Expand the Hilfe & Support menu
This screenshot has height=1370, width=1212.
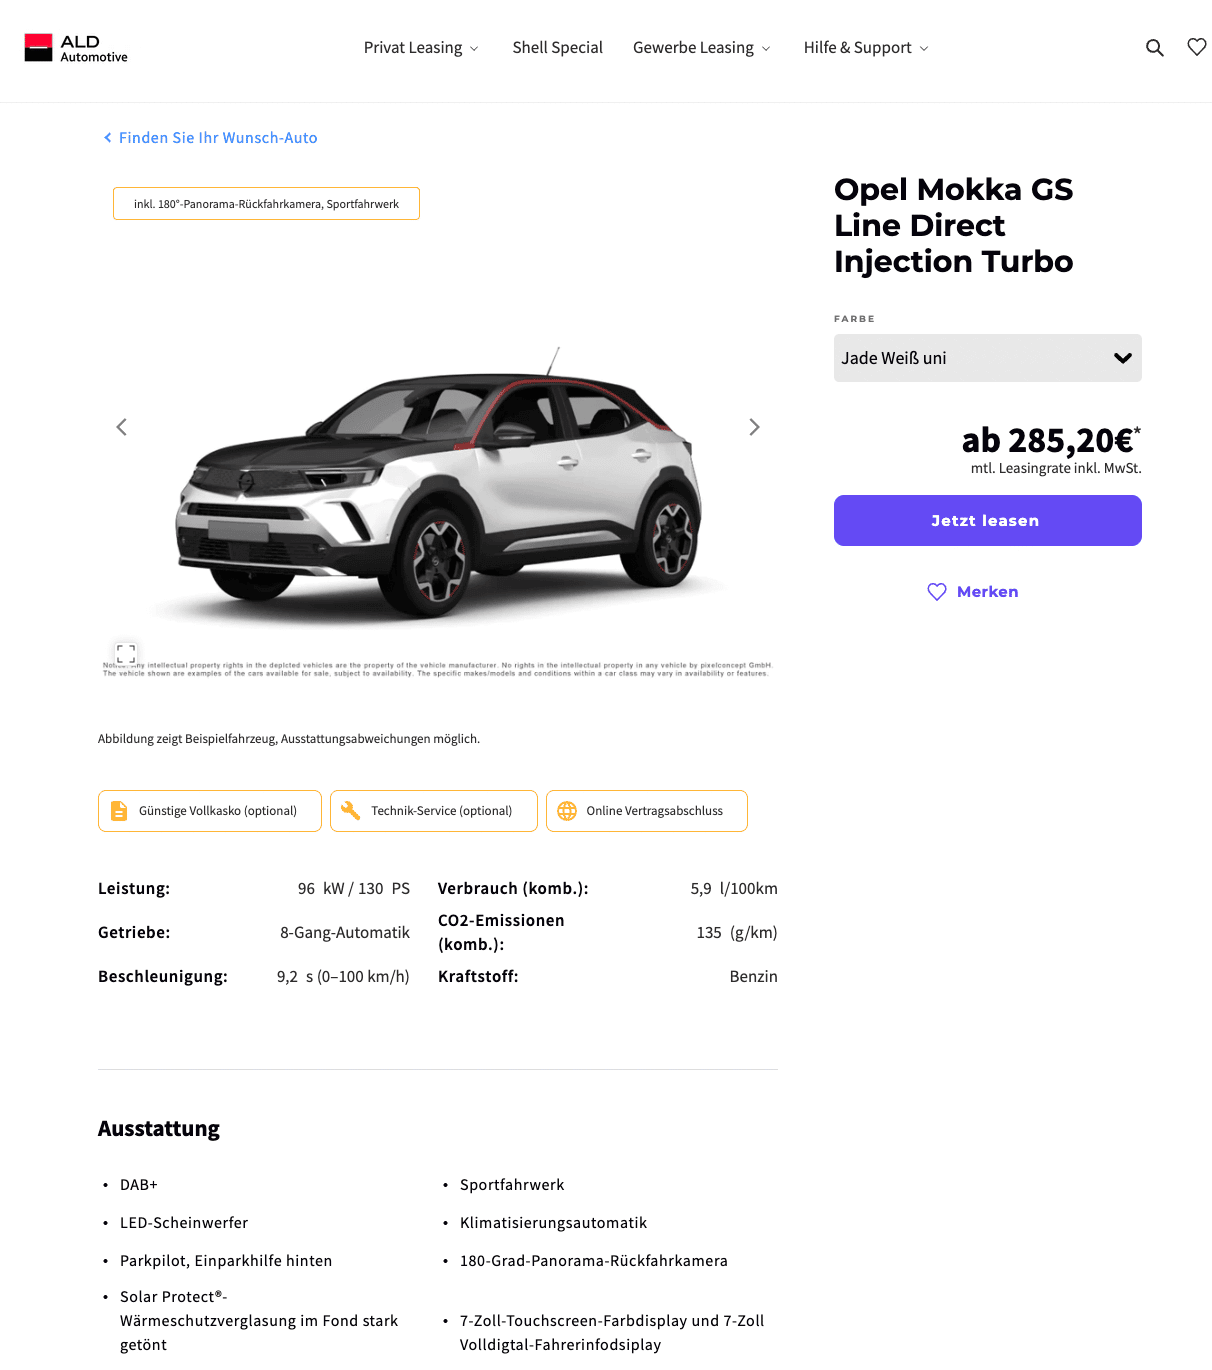(x=866, y=48)
